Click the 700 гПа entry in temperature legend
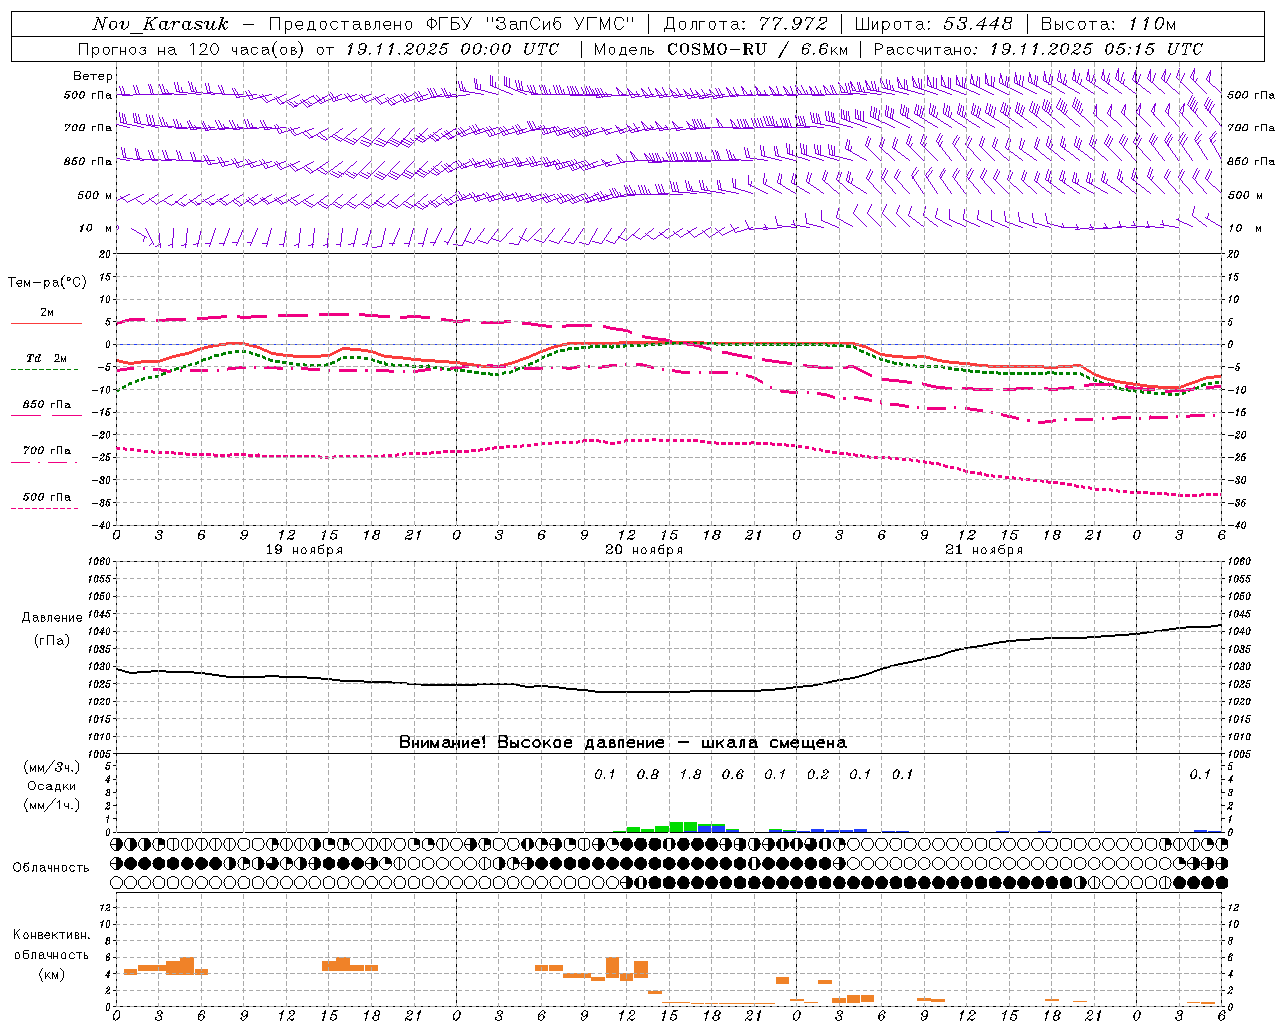This screenshot has height=1024, width=1280. click(x=46, y=451)
